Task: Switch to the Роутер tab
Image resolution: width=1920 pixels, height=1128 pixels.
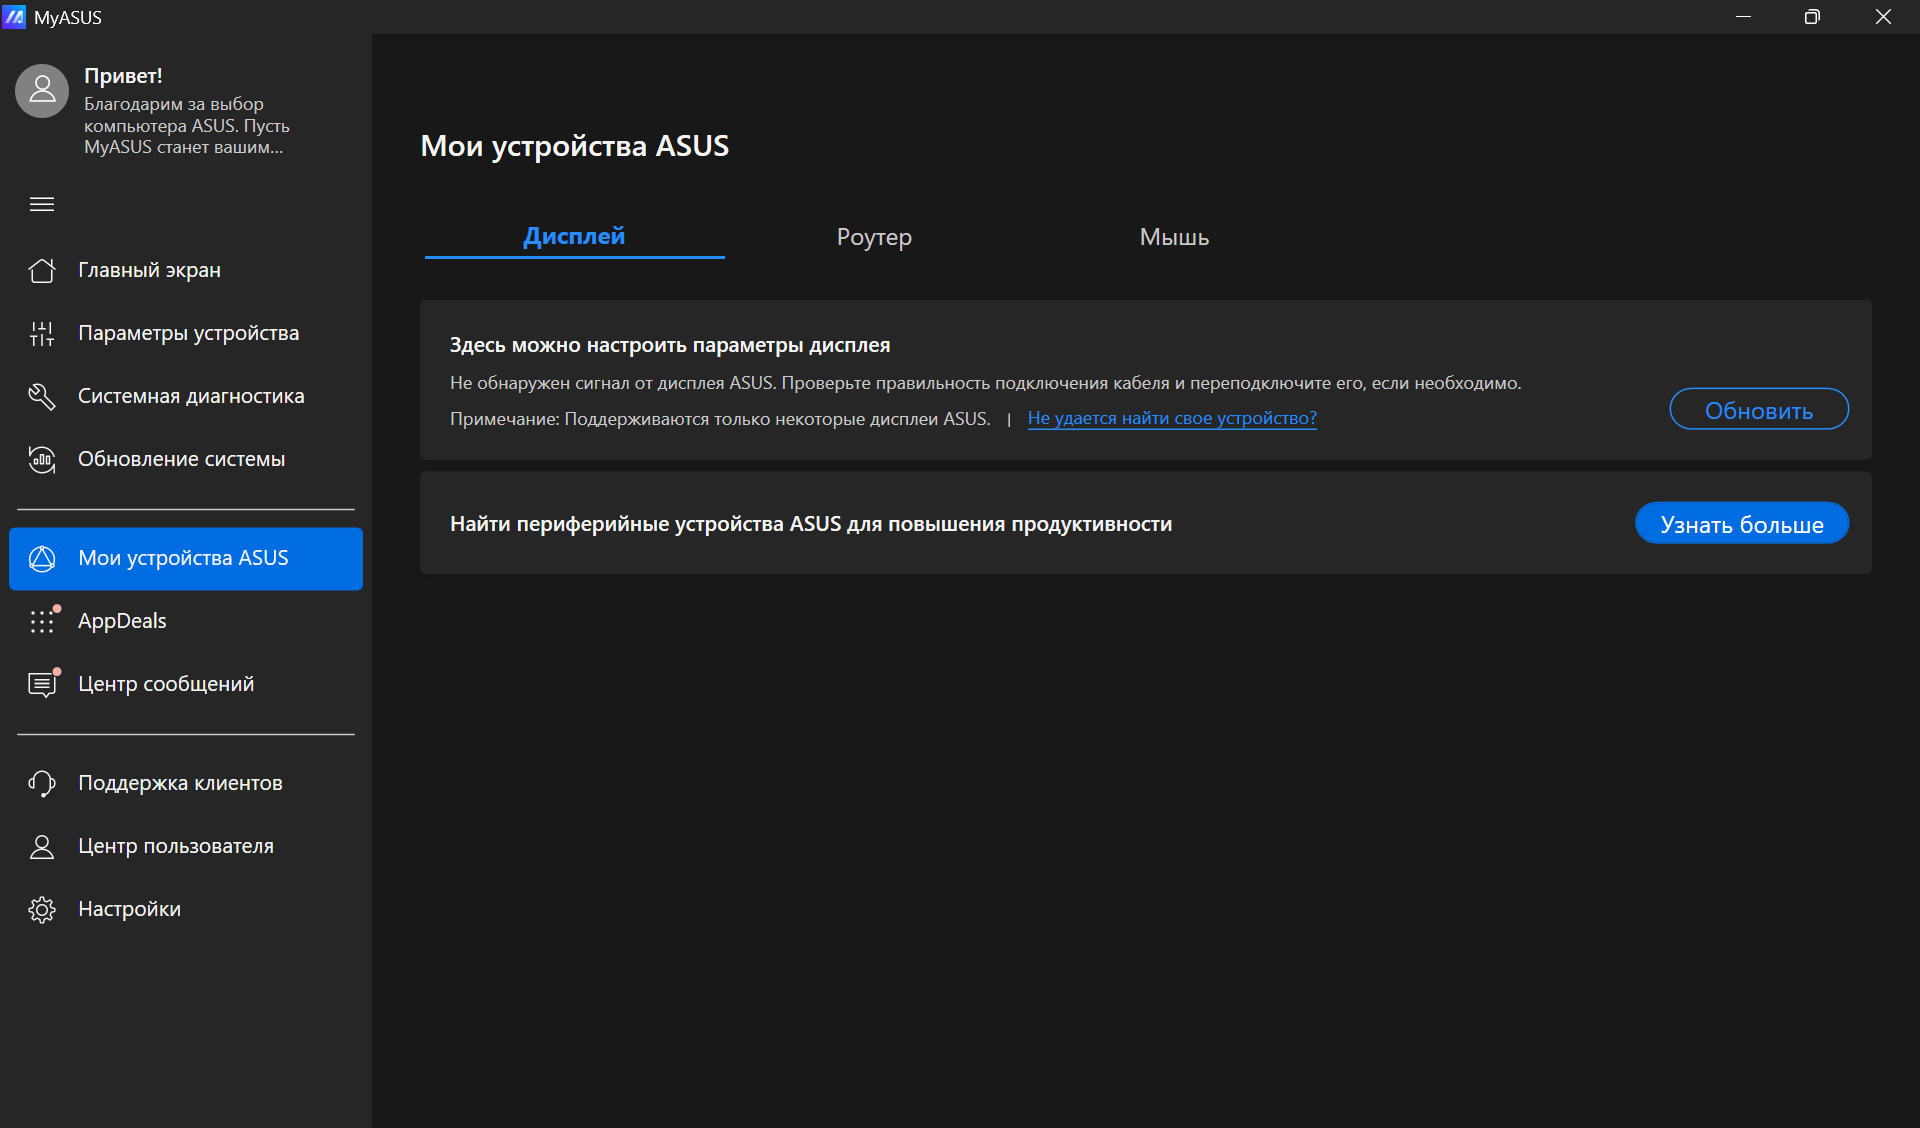Action: click(x=874, y=237)
